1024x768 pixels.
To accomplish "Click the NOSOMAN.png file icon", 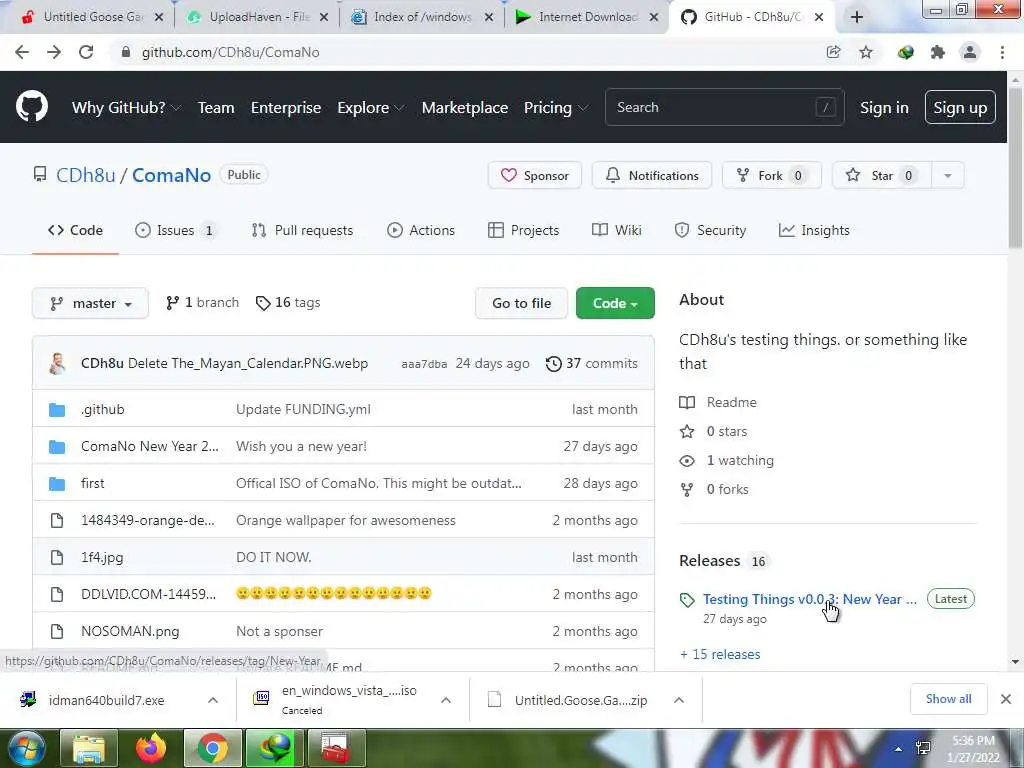I will click(x=57, y=631).
